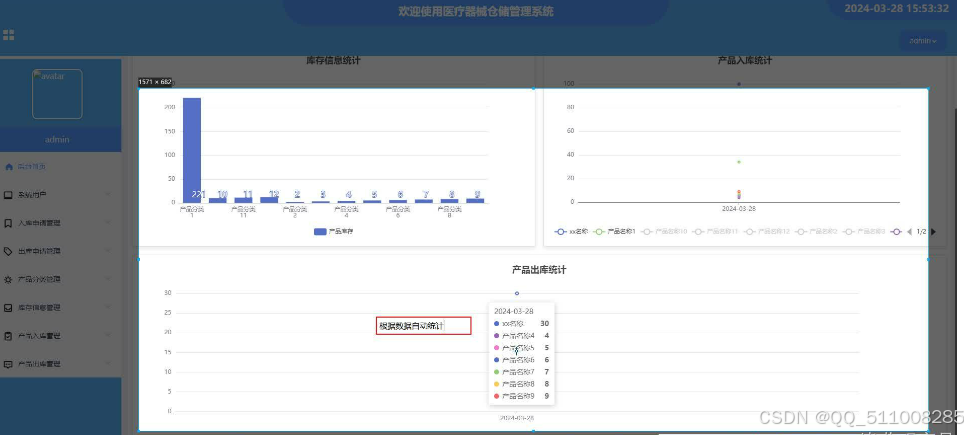Enable the 产品名称10 series in legend
The image size is (968, 435).
pyautogui.click(x=665, y=231)
